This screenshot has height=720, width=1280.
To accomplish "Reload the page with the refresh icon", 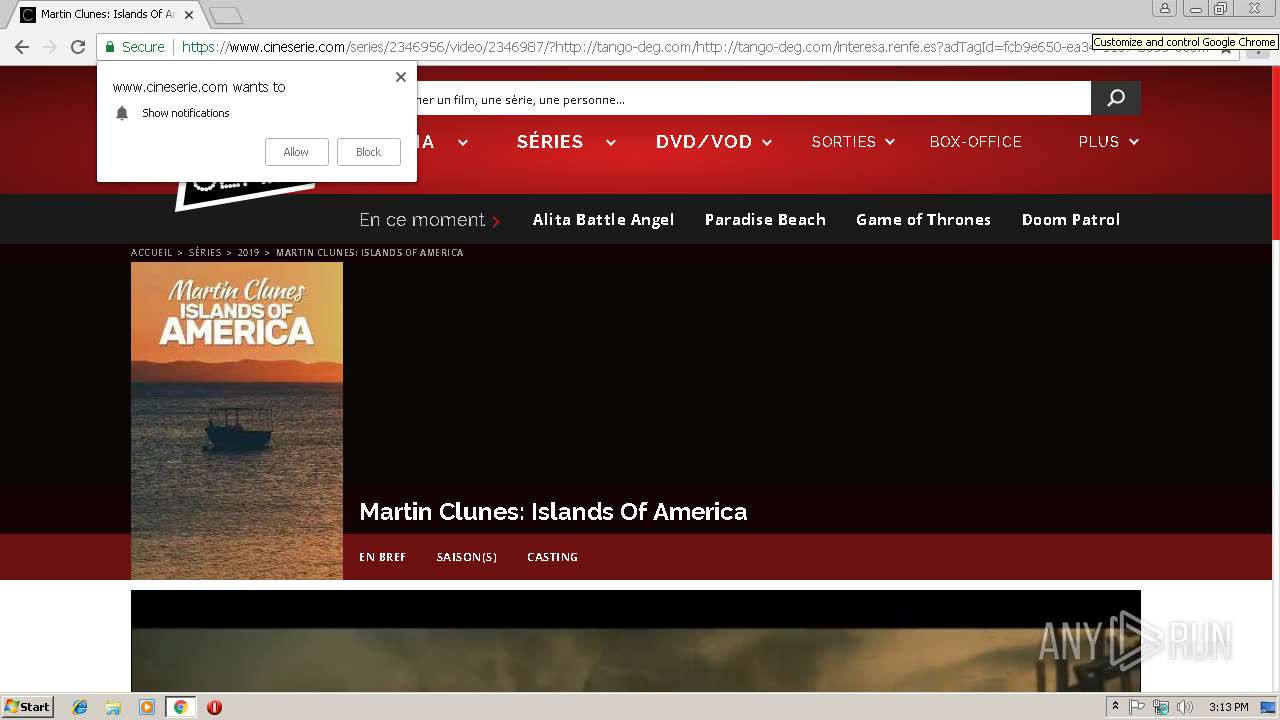I will 78,47.
